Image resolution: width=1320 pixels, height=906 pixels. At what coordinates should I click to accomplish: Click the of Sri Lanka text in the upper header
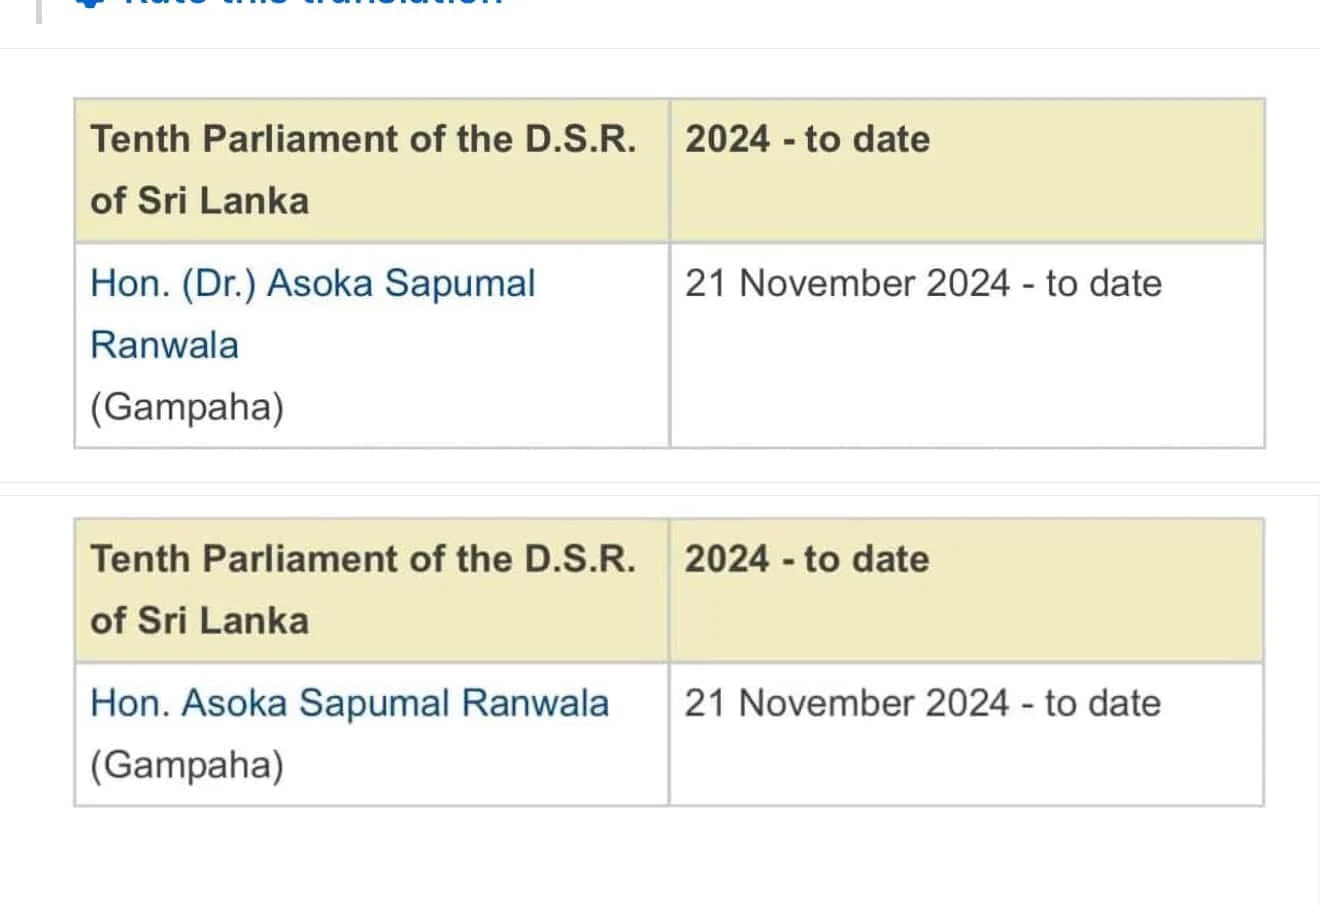199,201
